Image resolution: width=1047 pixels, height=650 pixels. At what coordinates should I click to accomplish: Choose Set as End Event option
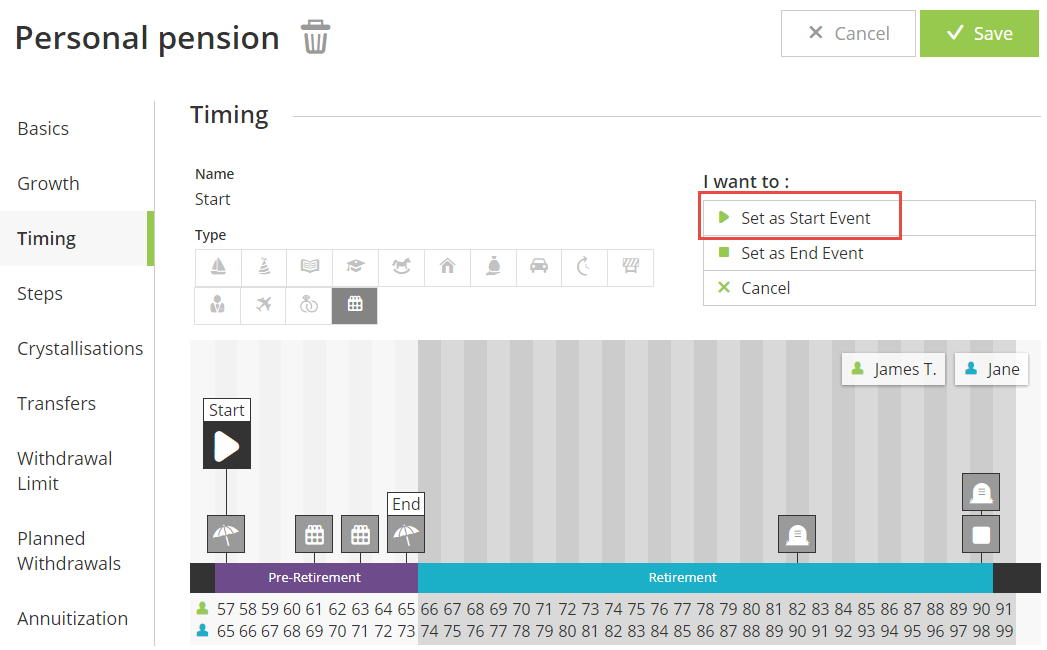802,253
